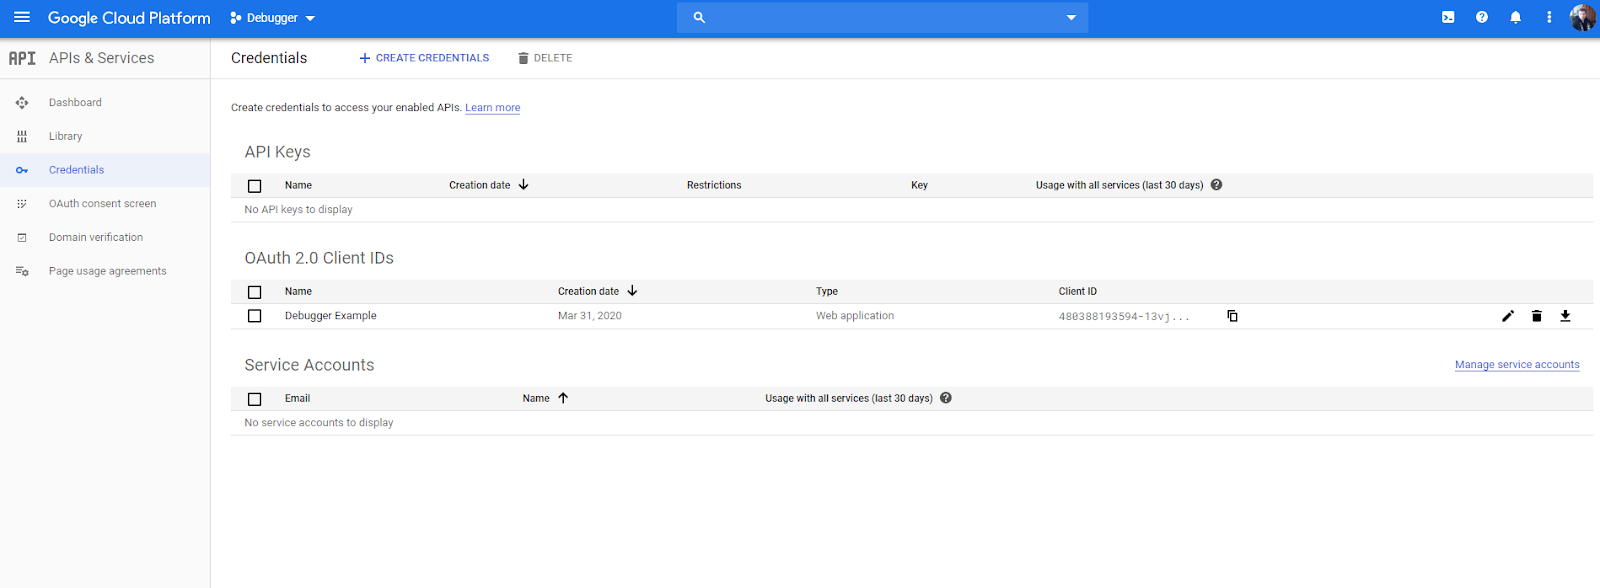The width and height of the screenshot is (1600, 588).
Task: Tick the OAuth Client IDs select-all checkbox
Action: [x=254, y=292]
